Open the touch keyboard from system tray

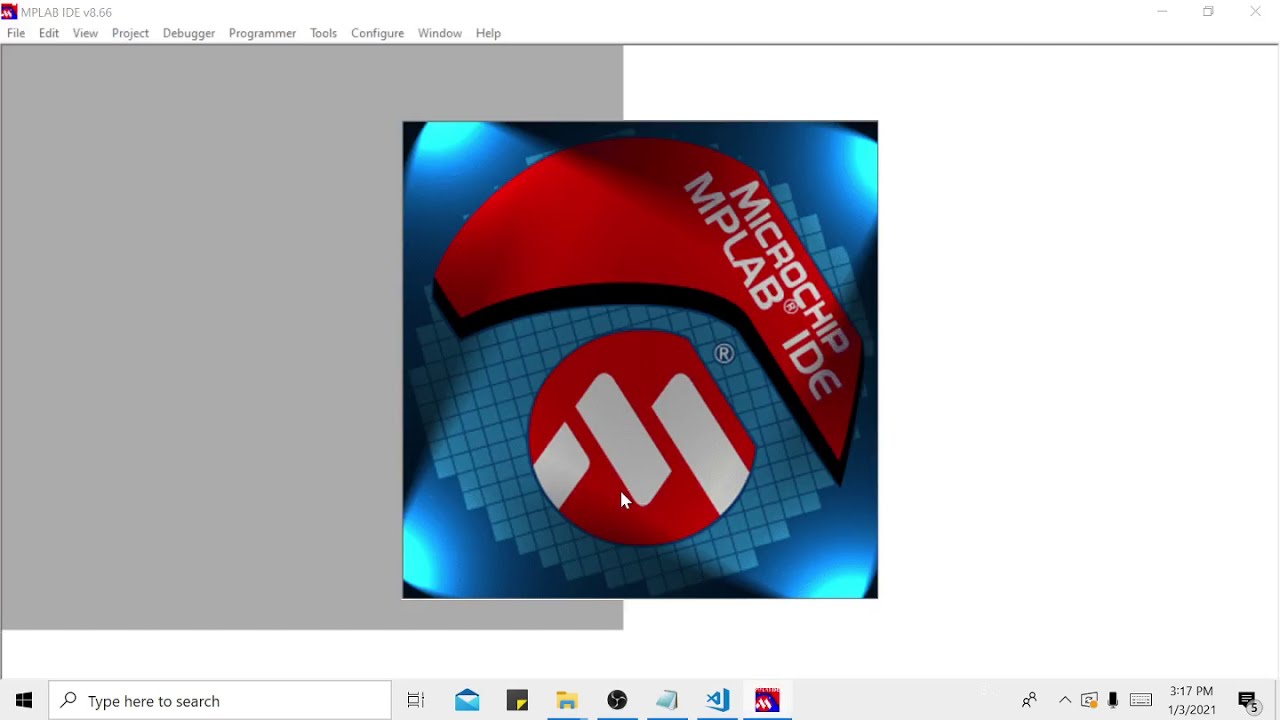(1141, 701)
